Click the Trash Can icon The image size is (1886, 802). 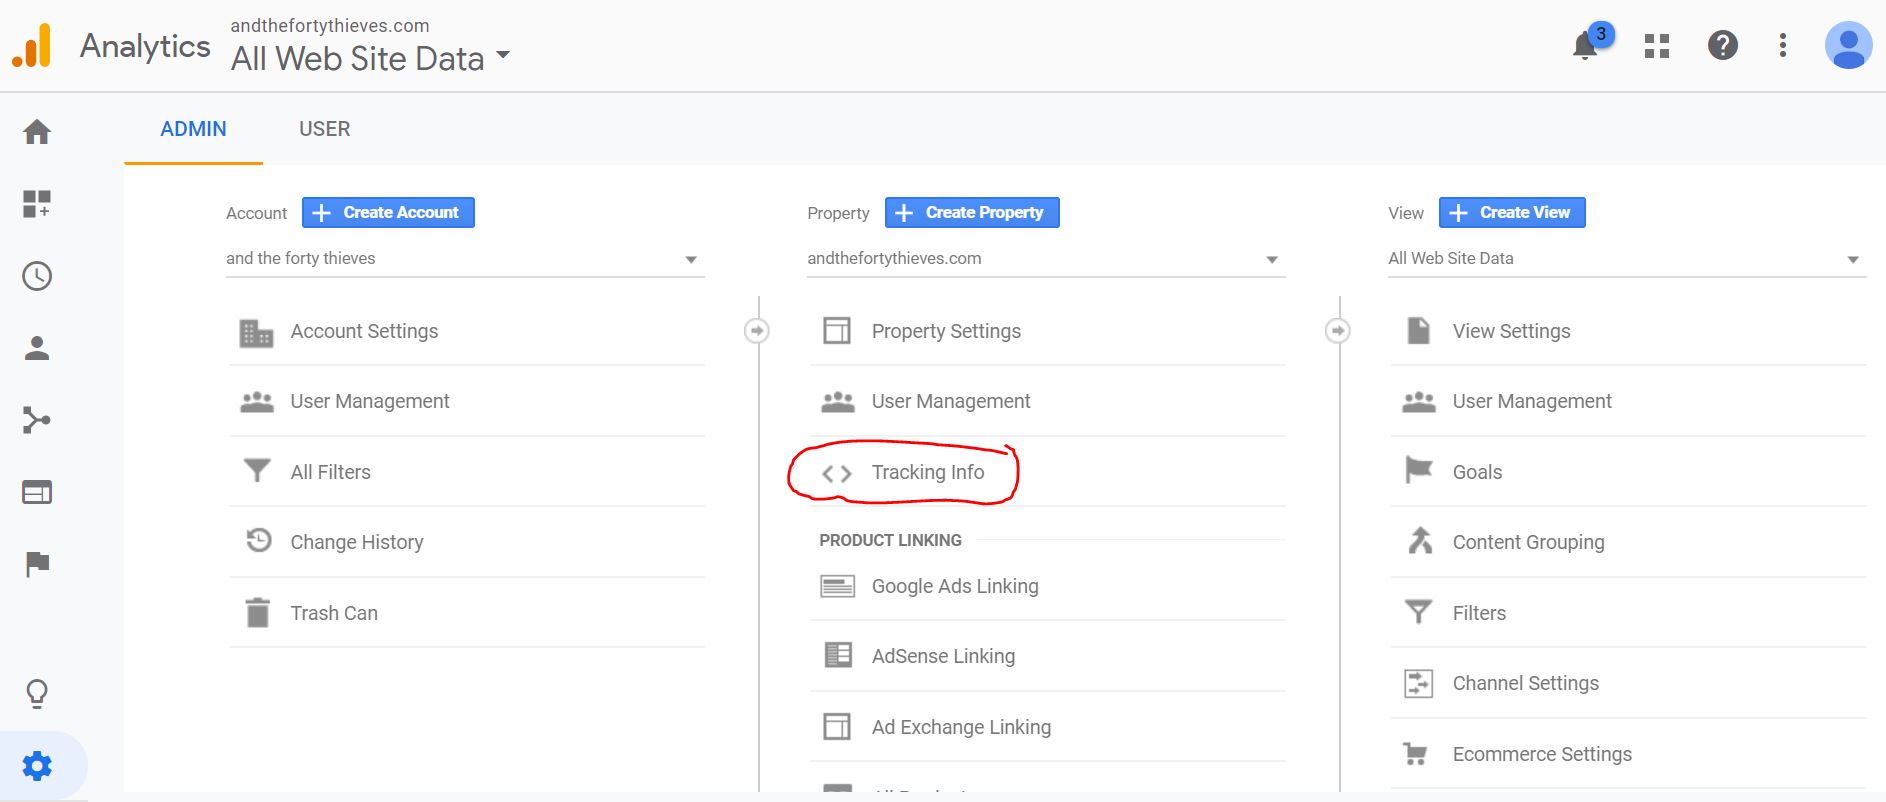[x=258, y=612]
